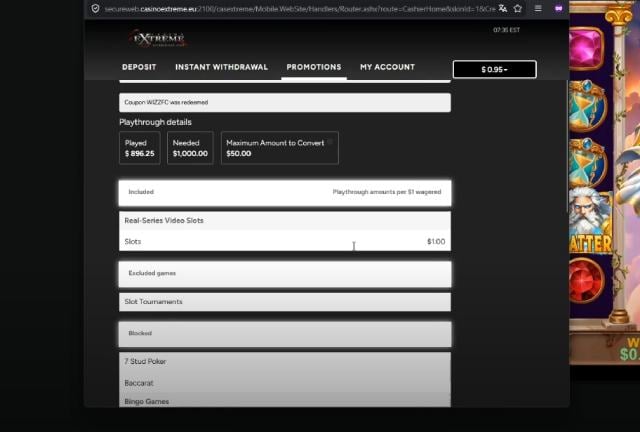Click the Needed $1,000.00 box

click(x=190, y=148)
